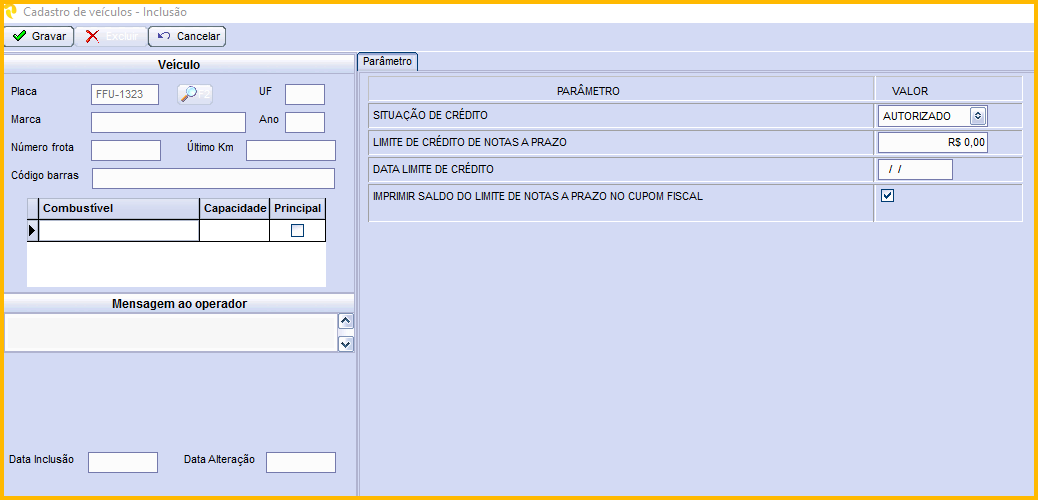Click the SITUAÇÃO DE CRÉDITO row label
Image resolution: width=1038 pixels, height=500 pixels.
coord(430,115)
